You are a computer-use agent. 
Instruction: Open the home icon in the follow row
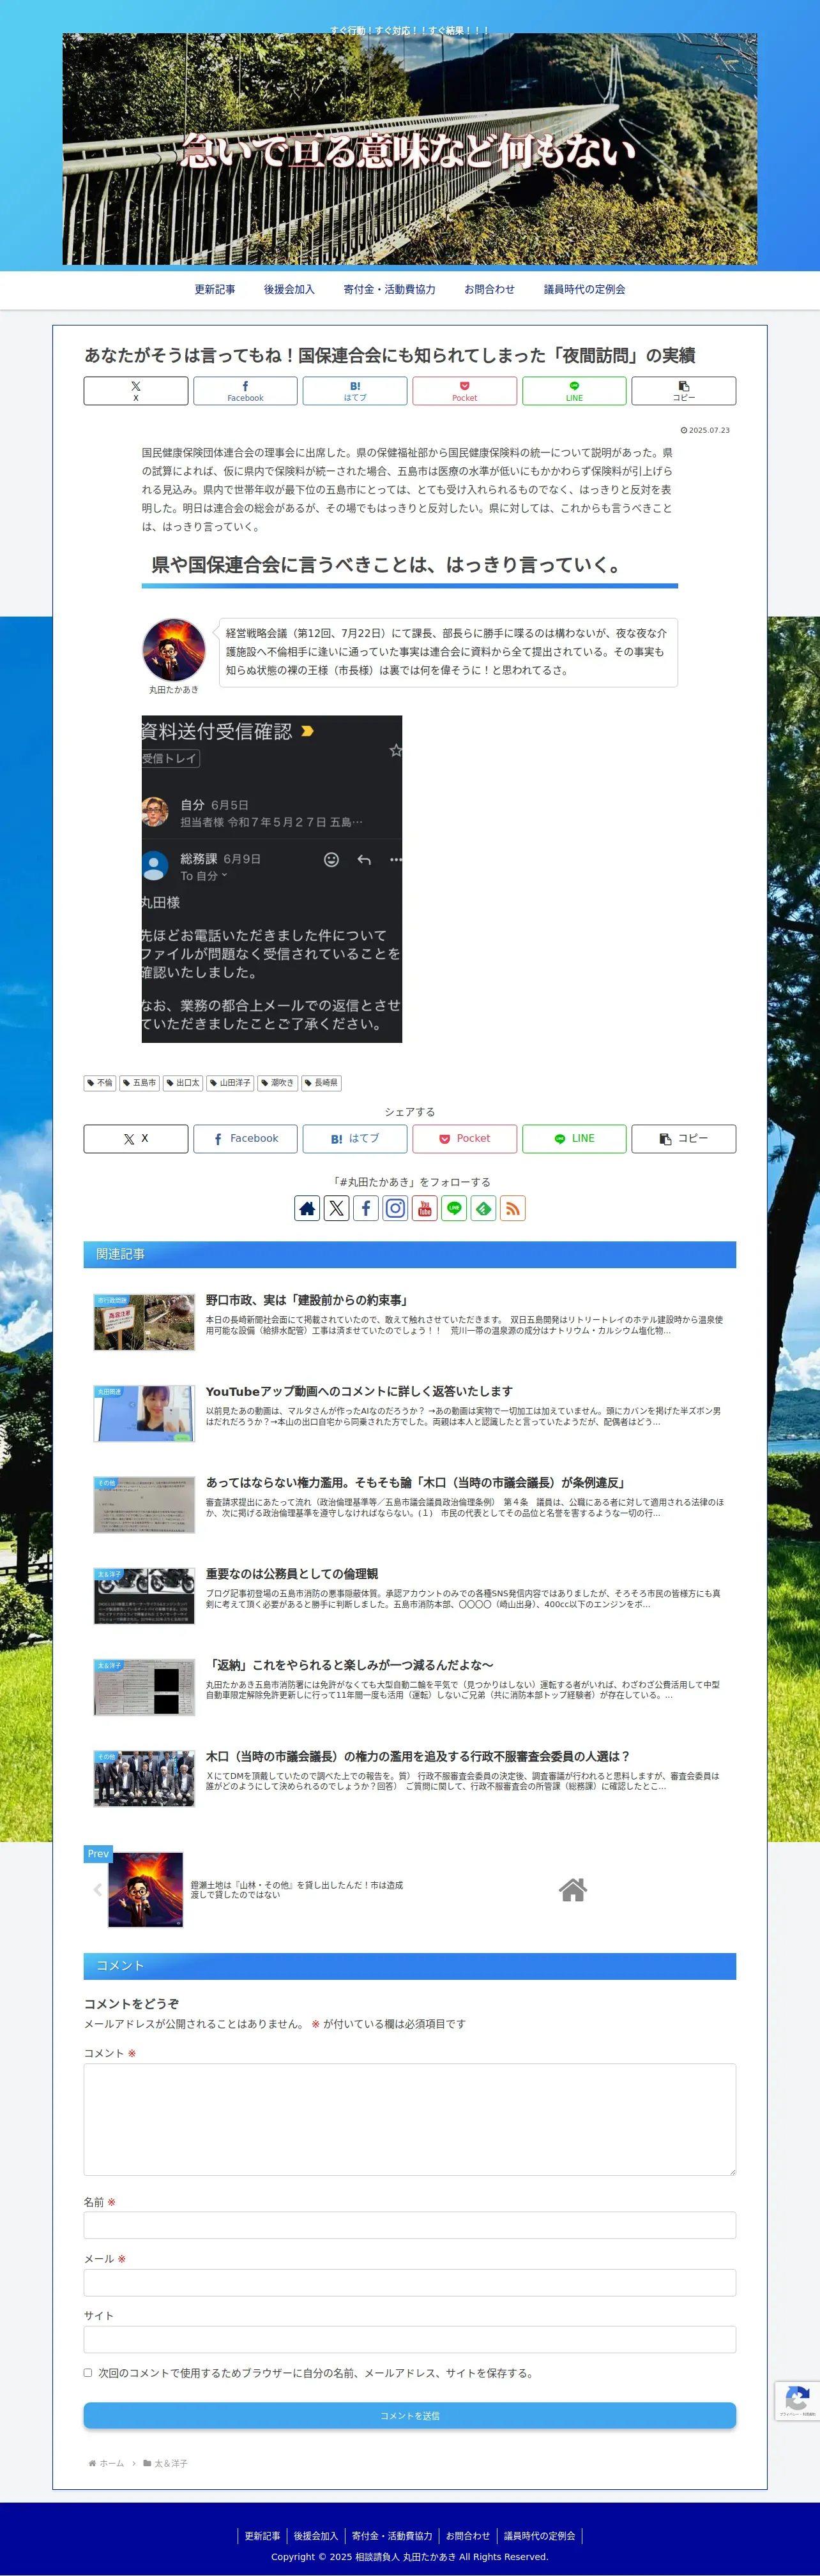tap(307, 1208)
